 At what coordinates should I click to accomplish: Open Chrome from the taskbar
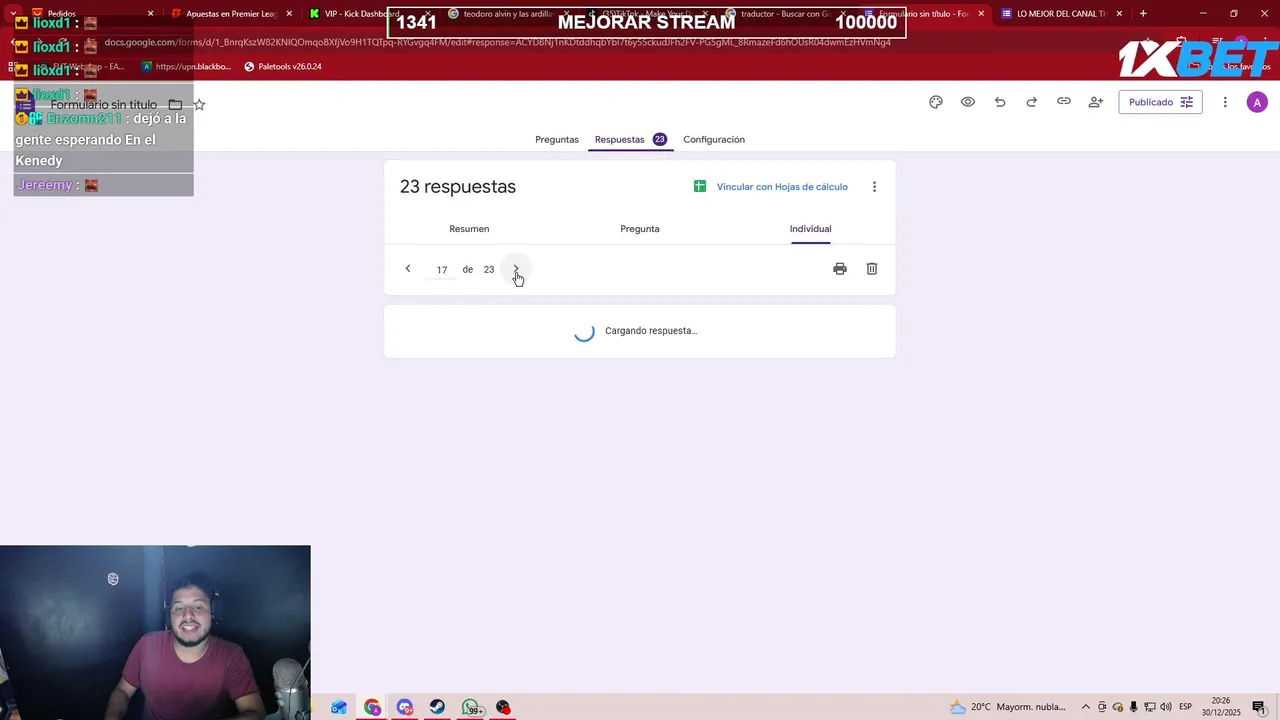click(x=373, y=707)
